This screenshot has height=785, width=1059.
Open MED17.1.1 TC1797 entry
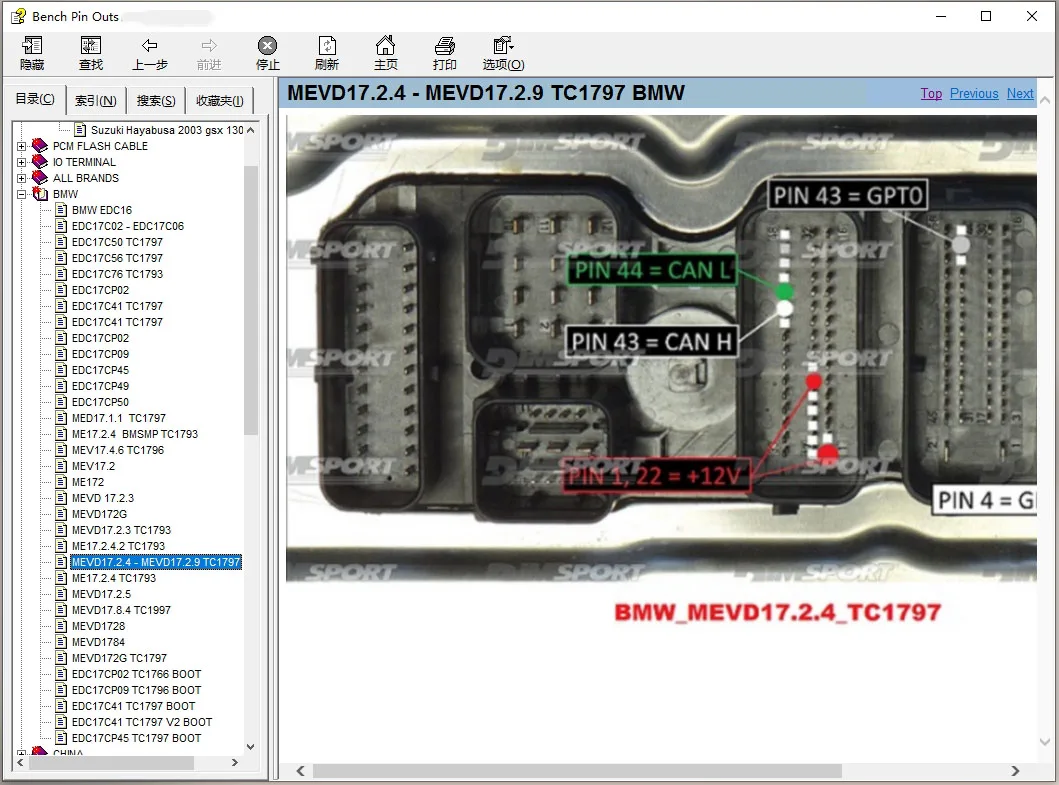click(119, 418)
